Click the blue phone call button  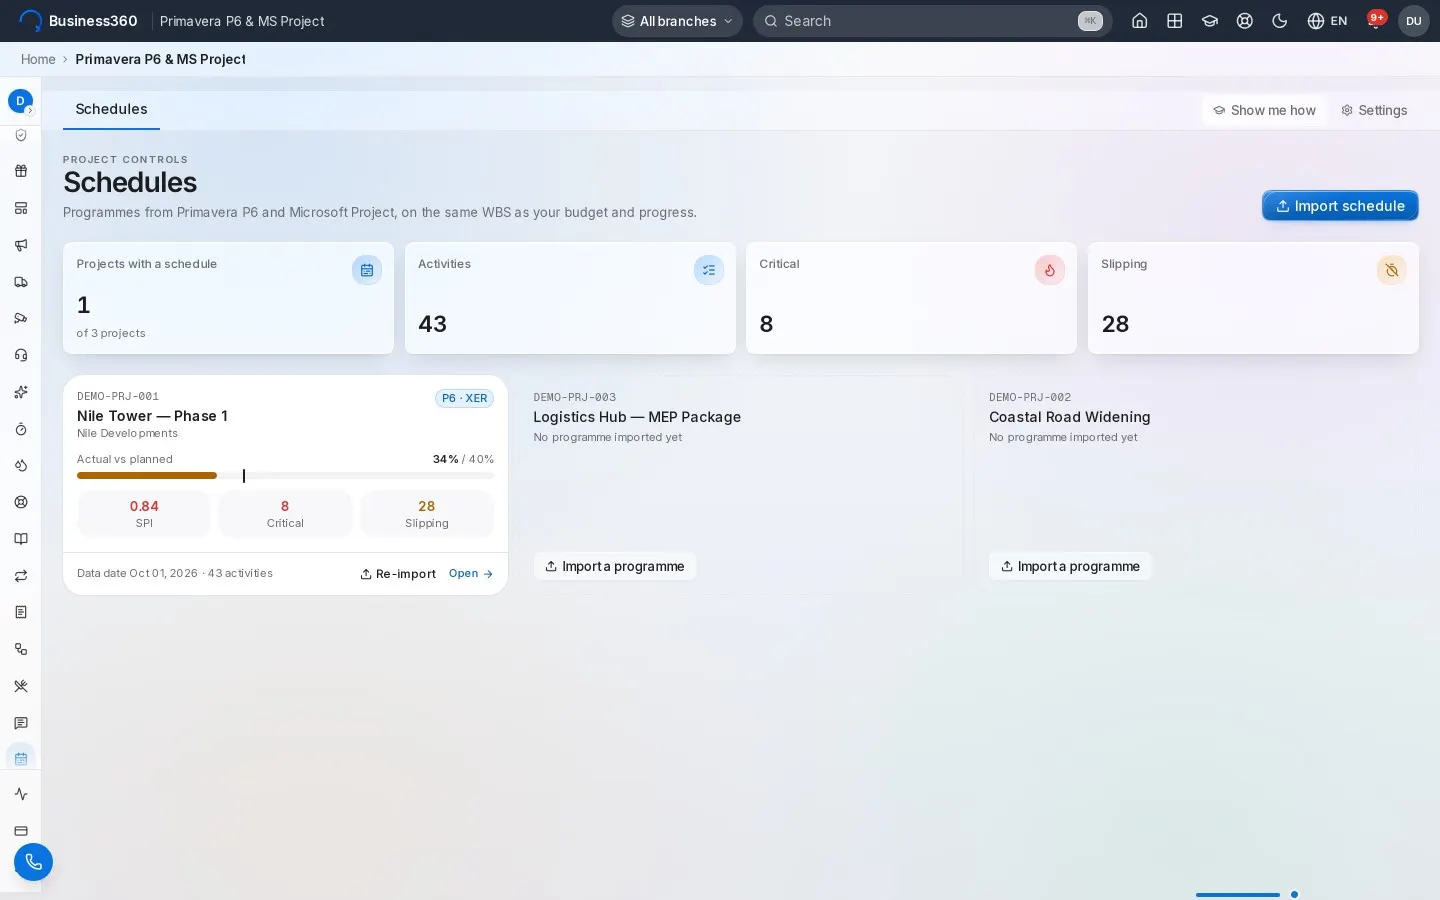[x=33, y=862]
